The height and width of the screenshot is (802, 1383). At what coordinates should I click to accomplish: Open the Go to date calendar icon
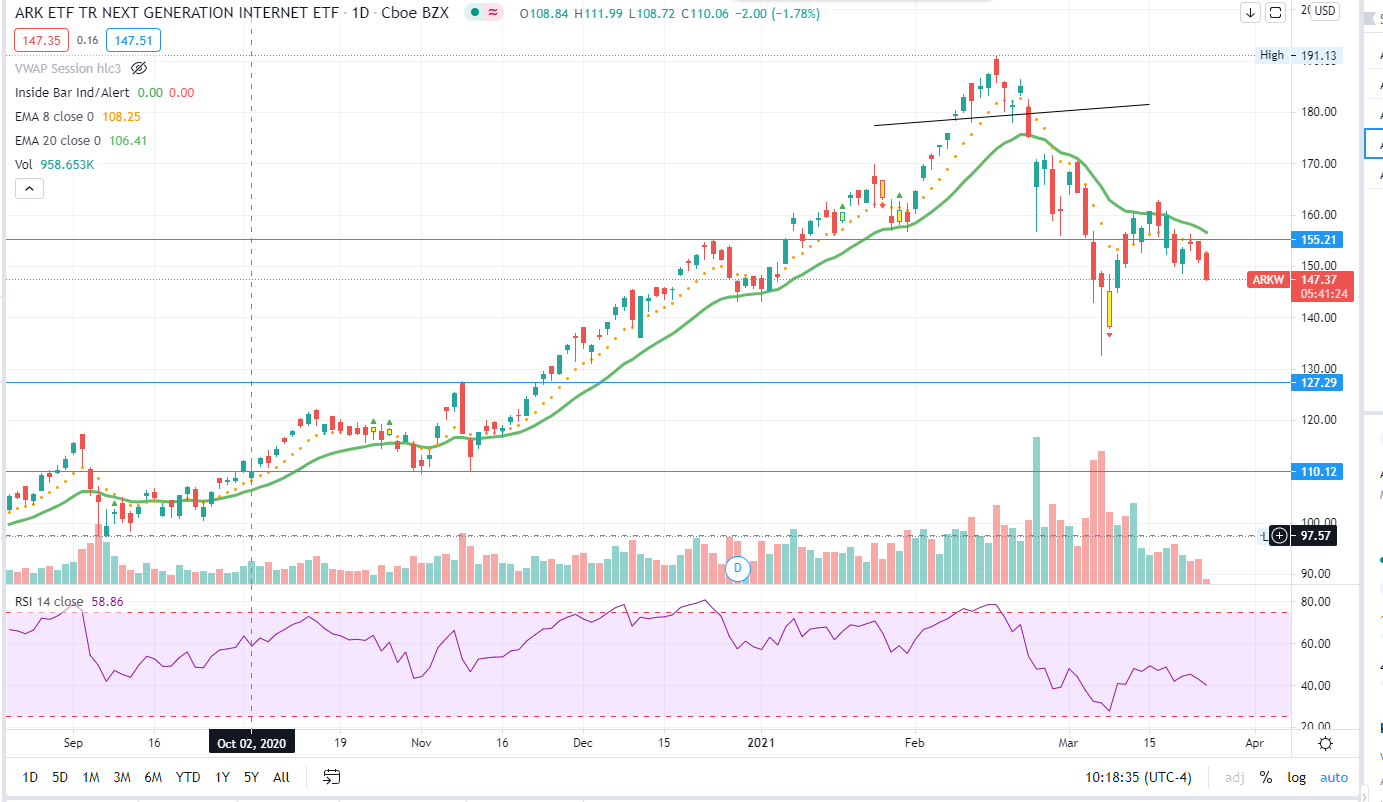(332, 777)
